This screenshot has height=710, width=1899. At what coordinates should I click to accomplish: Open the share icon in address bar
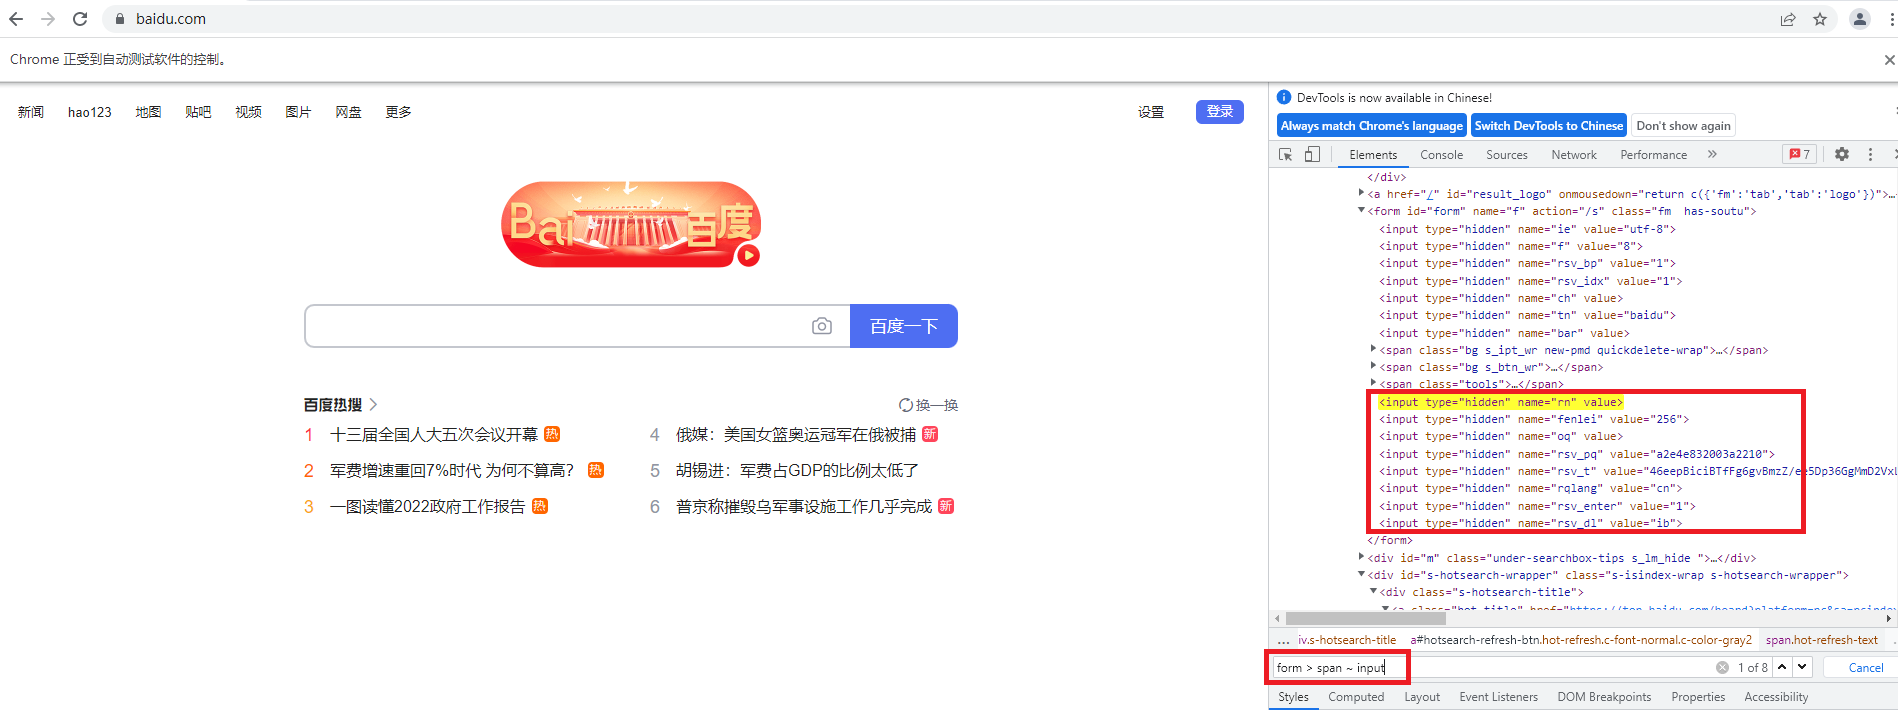(x=1788, y=19)
